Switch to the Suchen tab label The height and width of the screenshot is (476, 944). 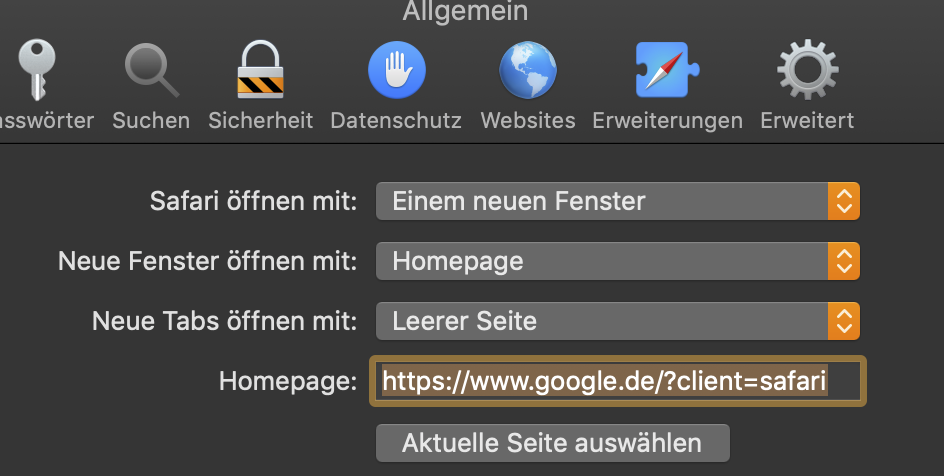tap(151, 121)
